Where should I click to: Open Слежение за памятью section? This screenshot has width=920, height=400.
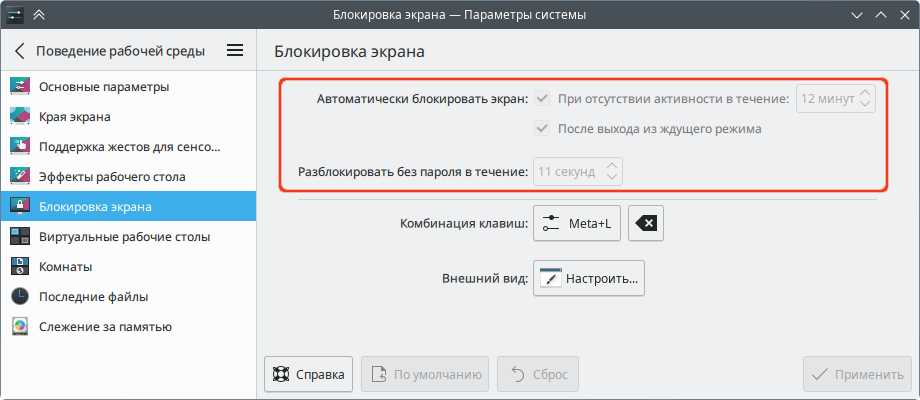pyautogui.click(x=128, y=327)
